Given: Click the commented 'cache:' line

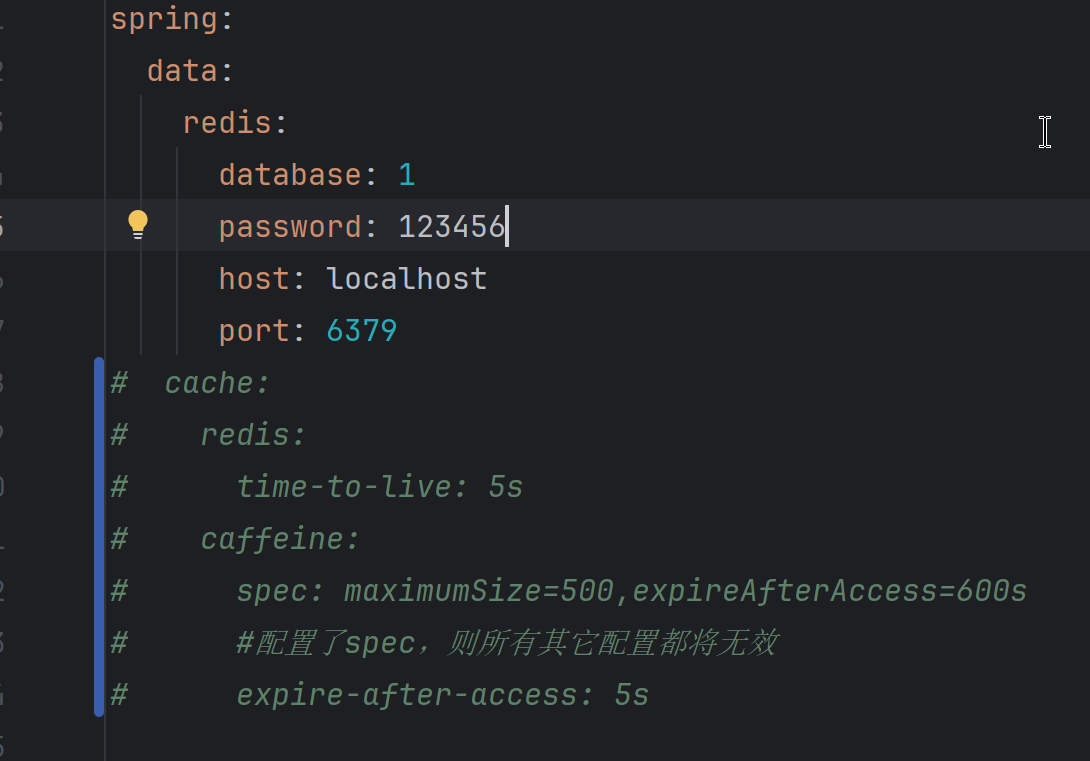Looking at the screenshot, I should (217, 383).
